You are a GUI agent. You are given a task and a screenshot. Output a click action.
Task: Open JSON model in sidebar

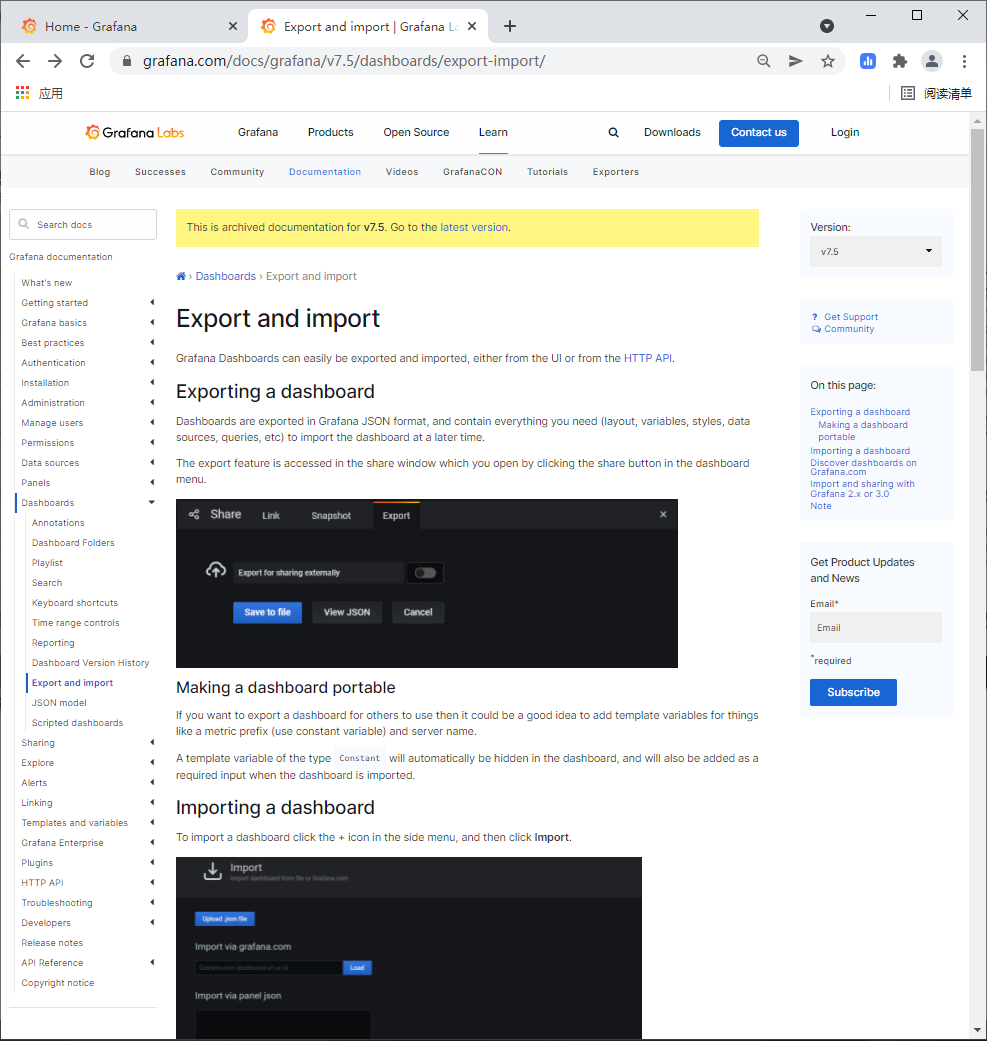[x=59, y=702]
